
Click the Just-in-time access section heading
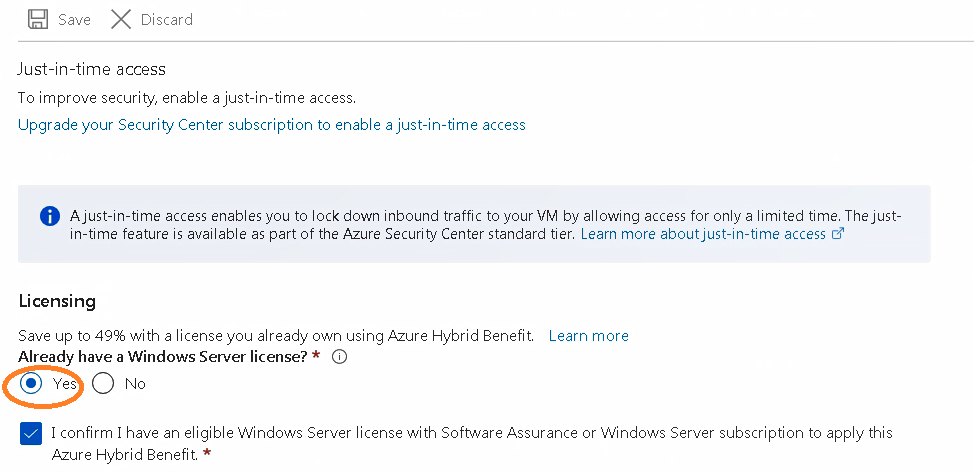[x=92, y=69]
